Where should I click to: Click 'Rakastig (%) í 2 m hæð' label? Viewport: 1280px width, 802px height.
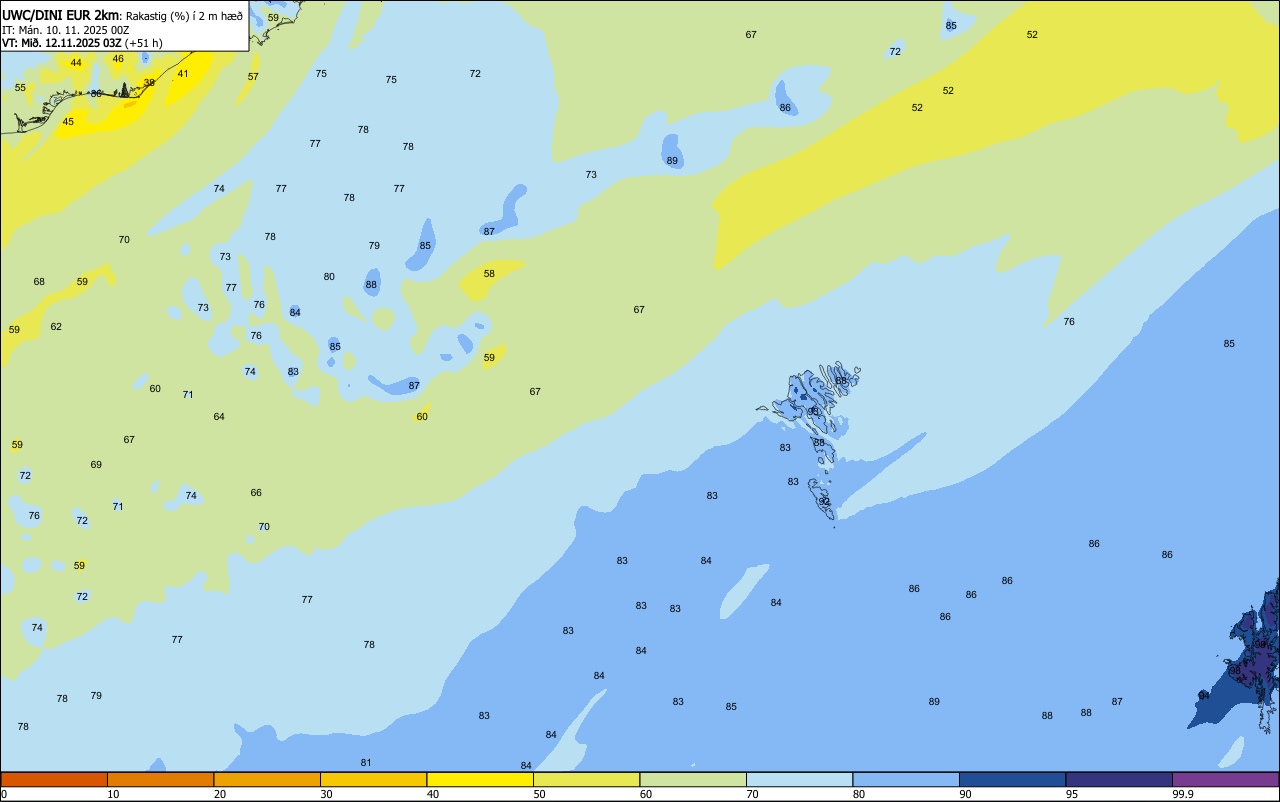(184, 16)
